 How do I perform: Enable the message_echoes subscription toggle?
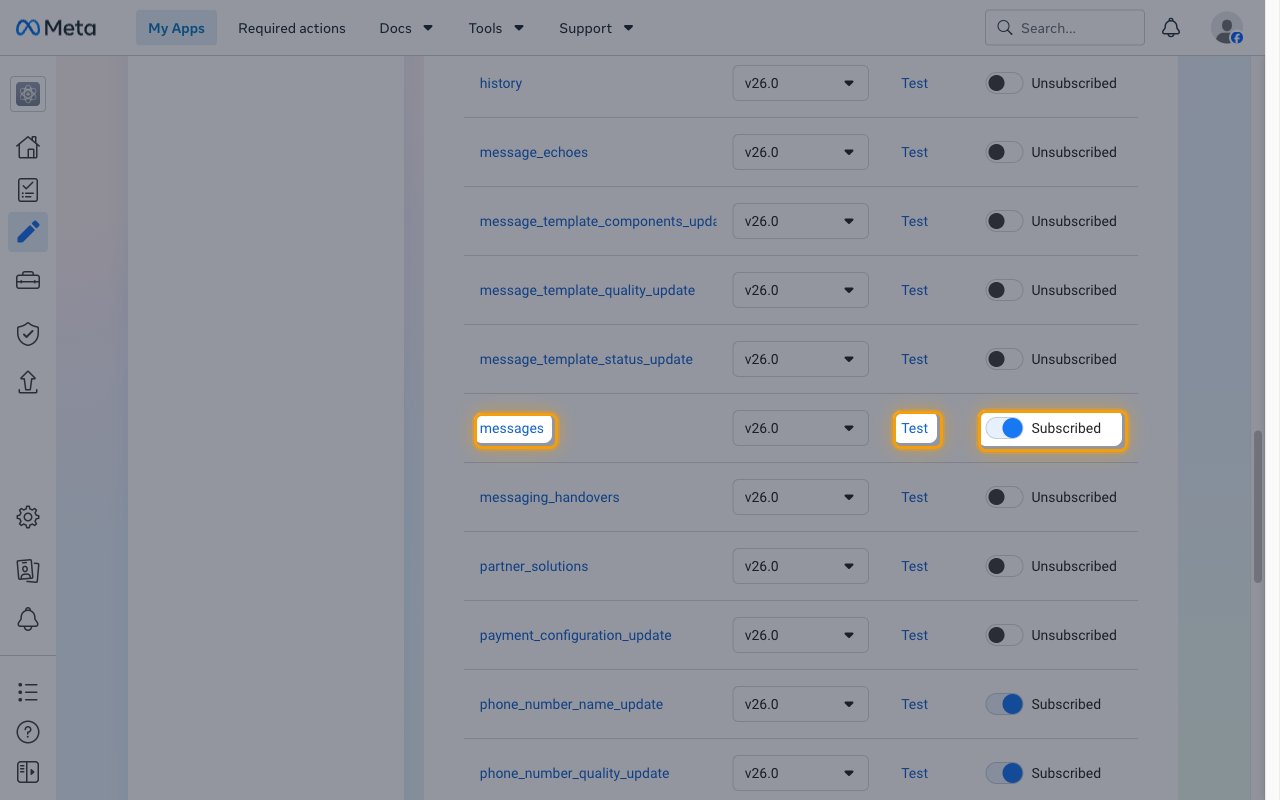click(1004, 152)
